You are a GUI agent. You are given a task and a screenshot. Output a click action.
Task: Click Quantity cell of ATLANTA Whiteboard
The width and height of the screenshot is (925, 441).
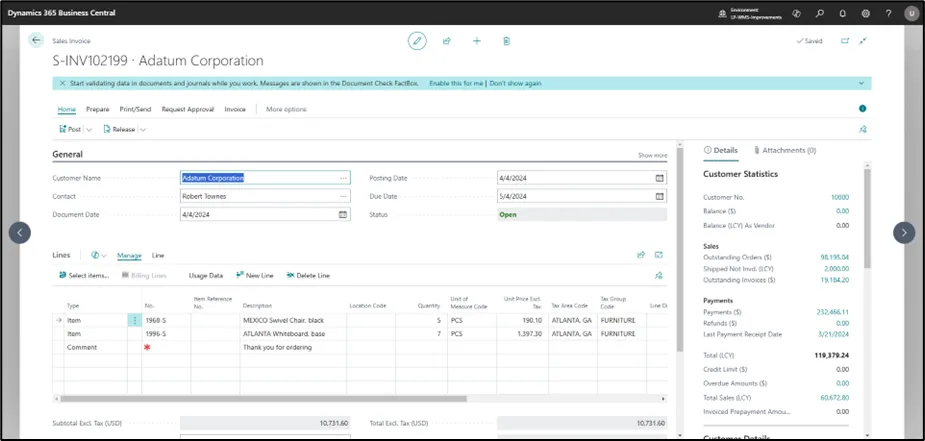click(421, 334)
